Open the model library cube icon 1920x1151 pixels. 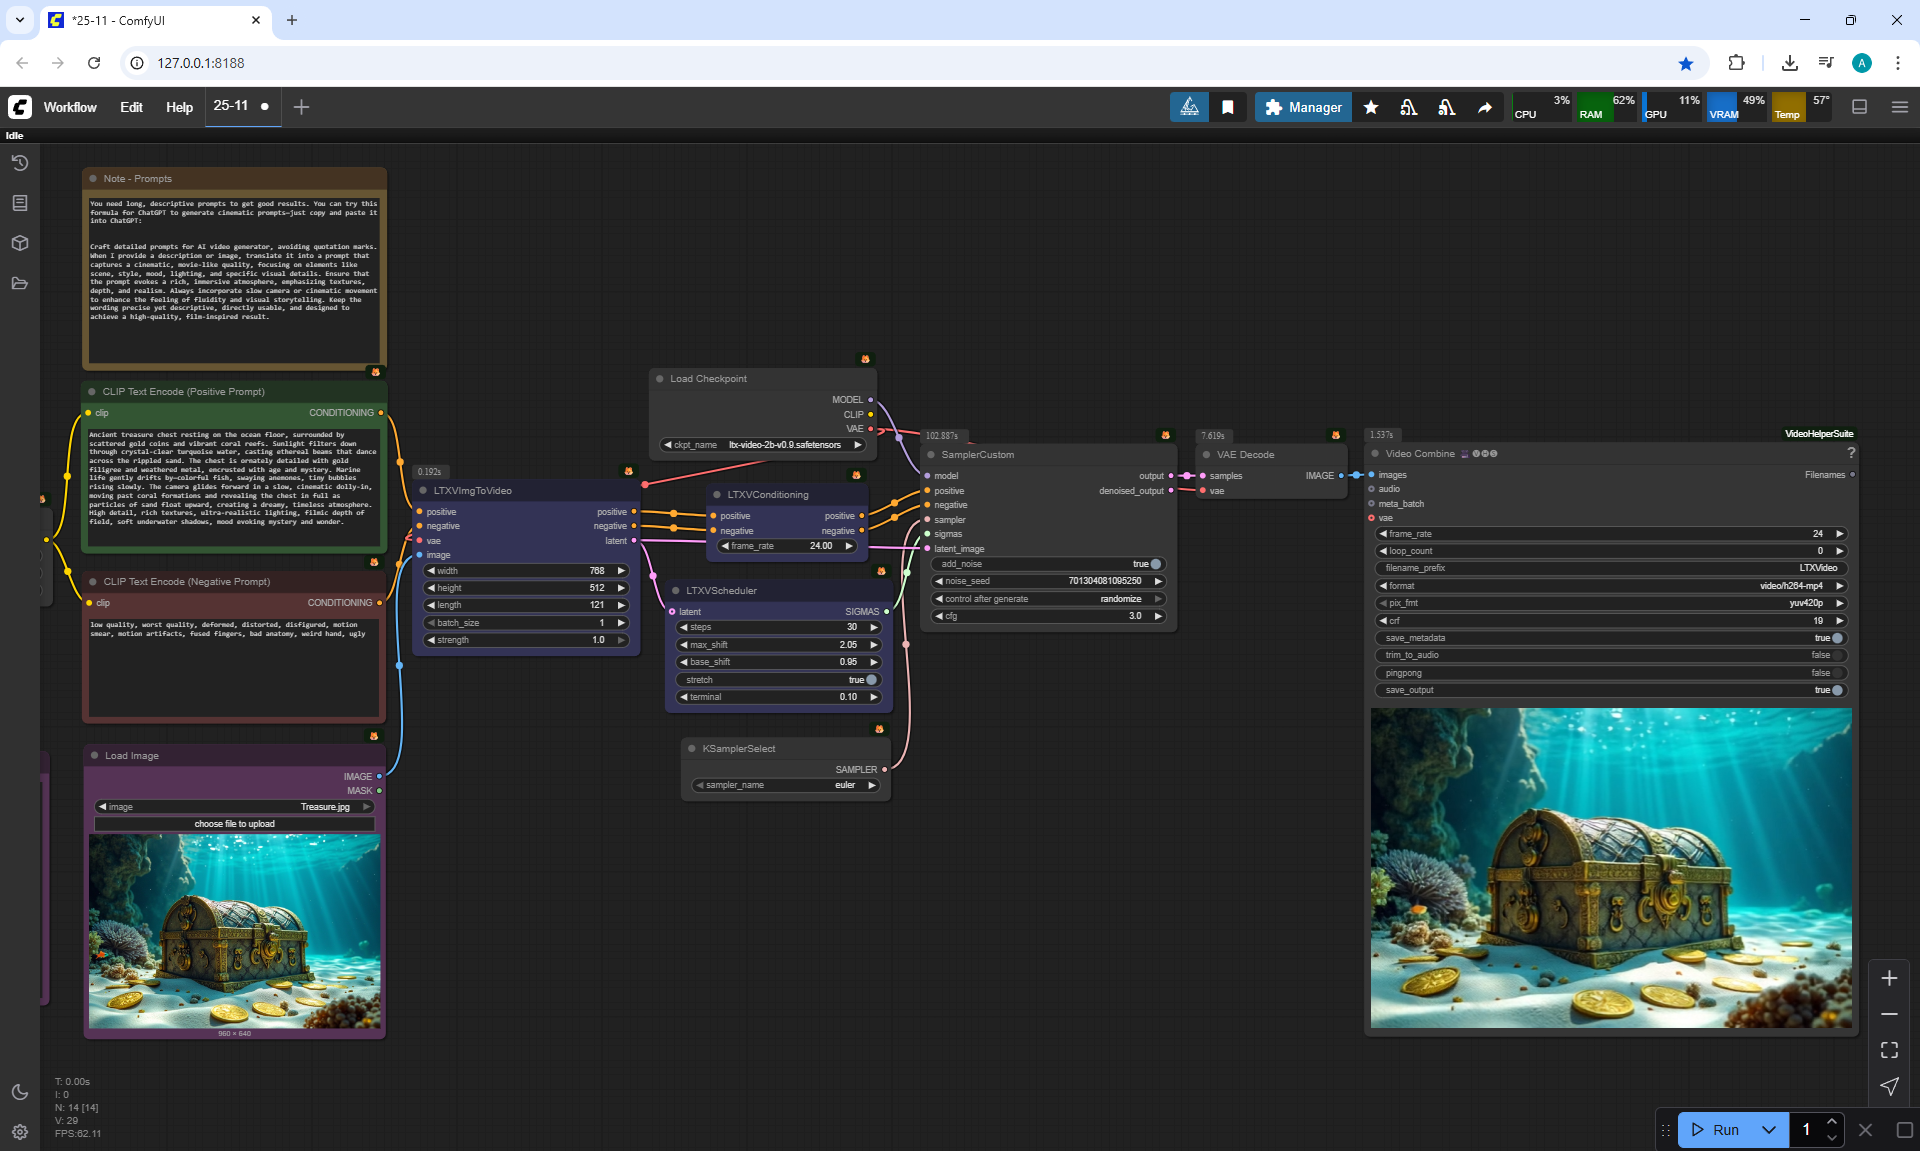(20, 243)
